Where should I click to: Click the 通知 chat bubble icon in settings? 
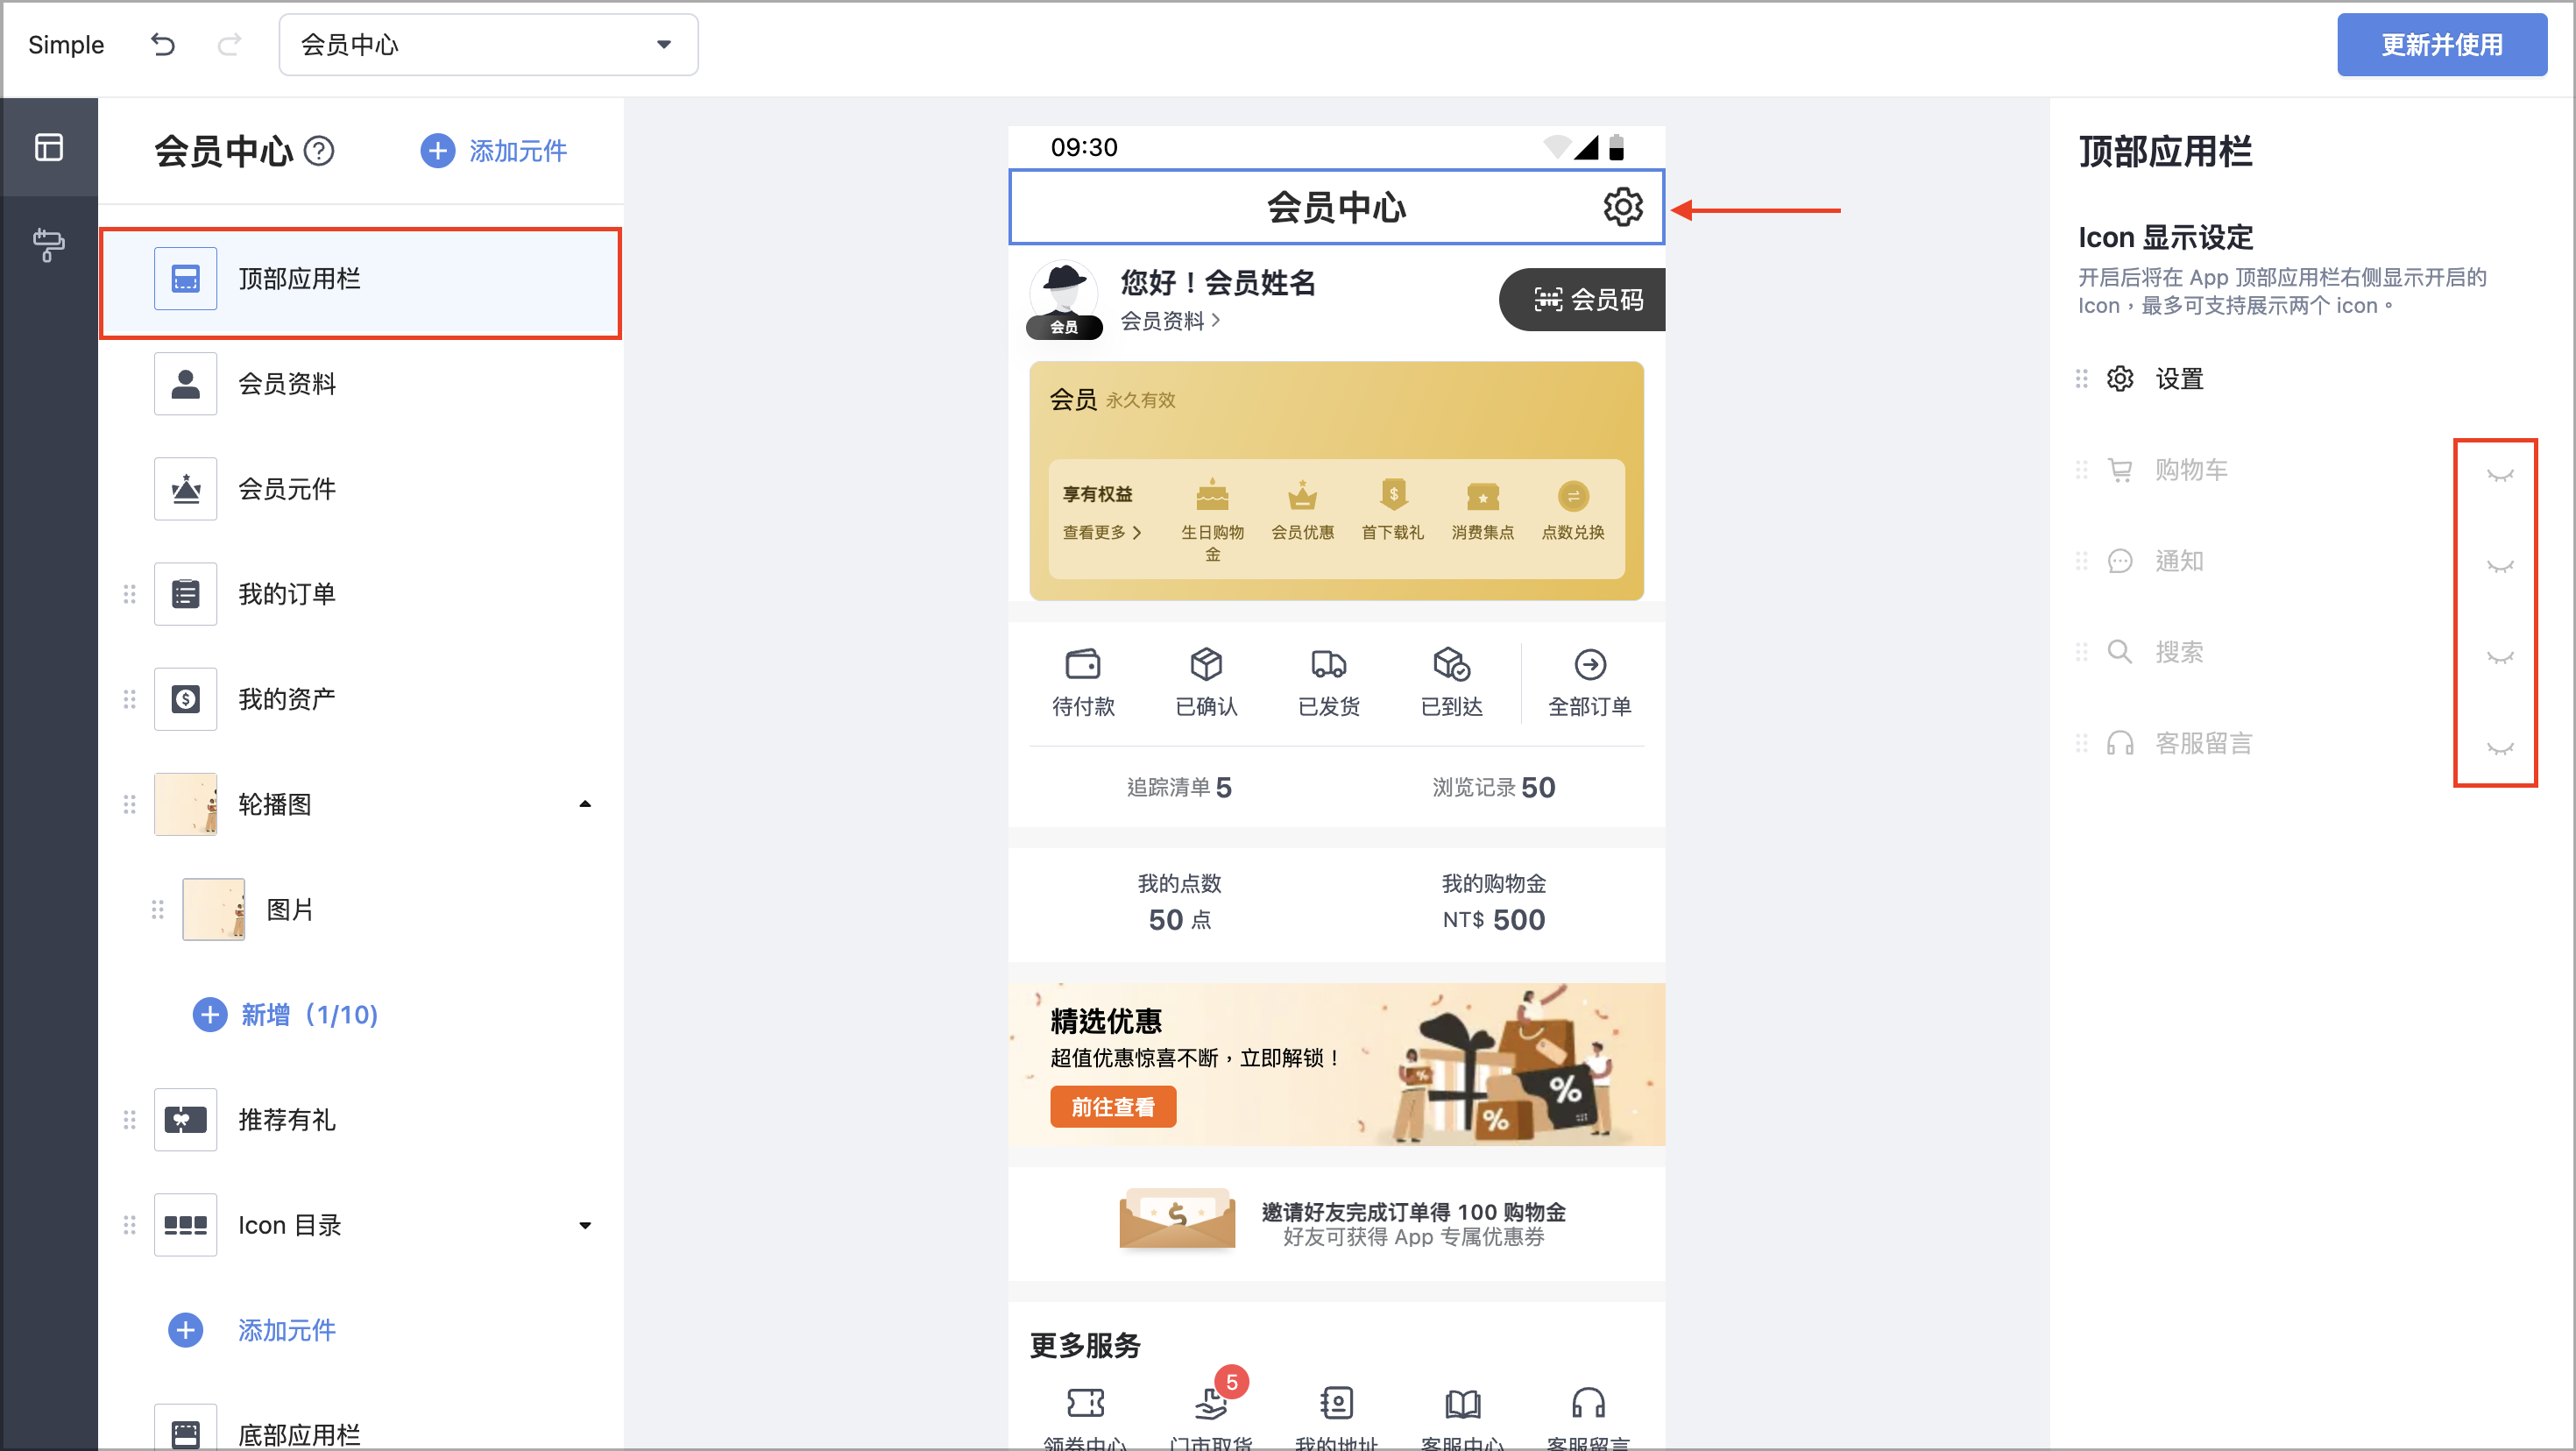(x=2120, y=561)
